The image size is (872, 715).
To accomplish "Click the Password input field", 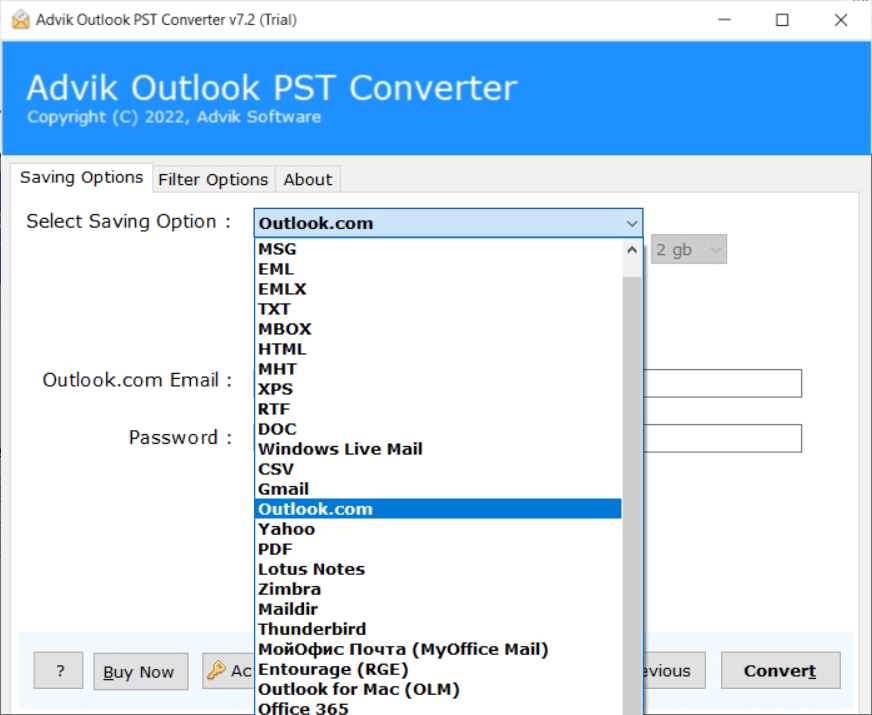I will [722, 438].
